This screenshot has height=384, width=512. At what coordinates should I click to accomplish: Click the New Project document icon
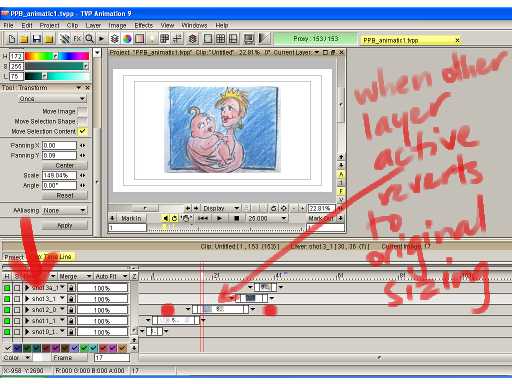tap(12, 39)
